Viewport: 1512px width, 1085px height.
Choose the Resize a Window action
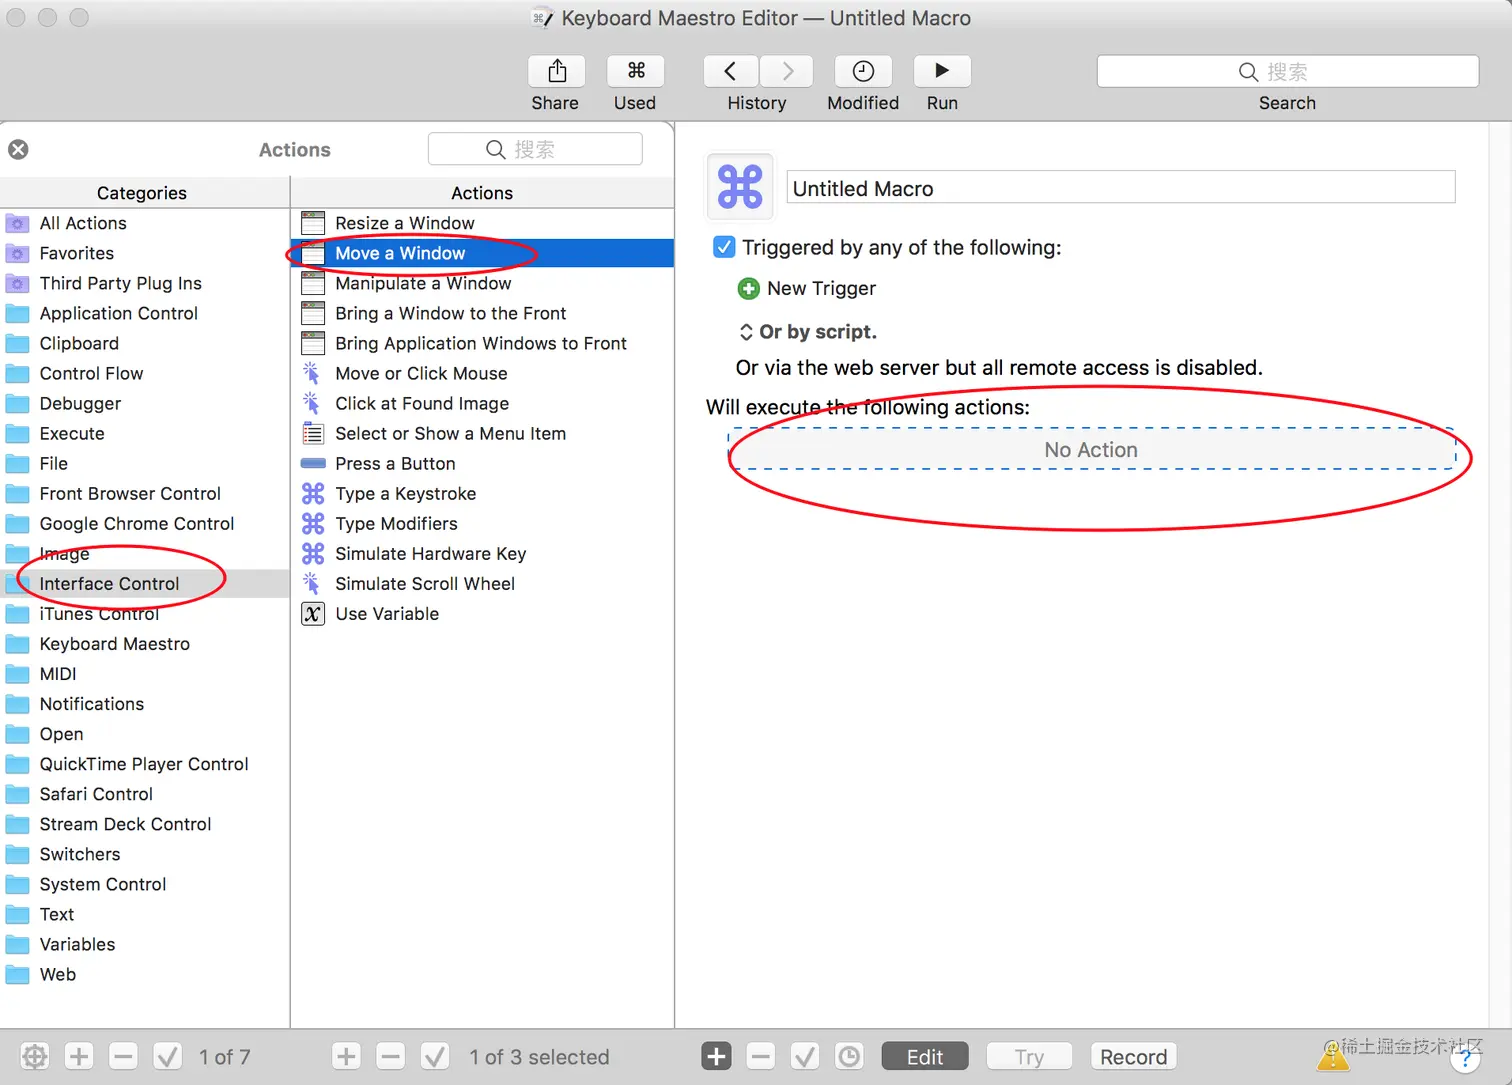(482, 223)
